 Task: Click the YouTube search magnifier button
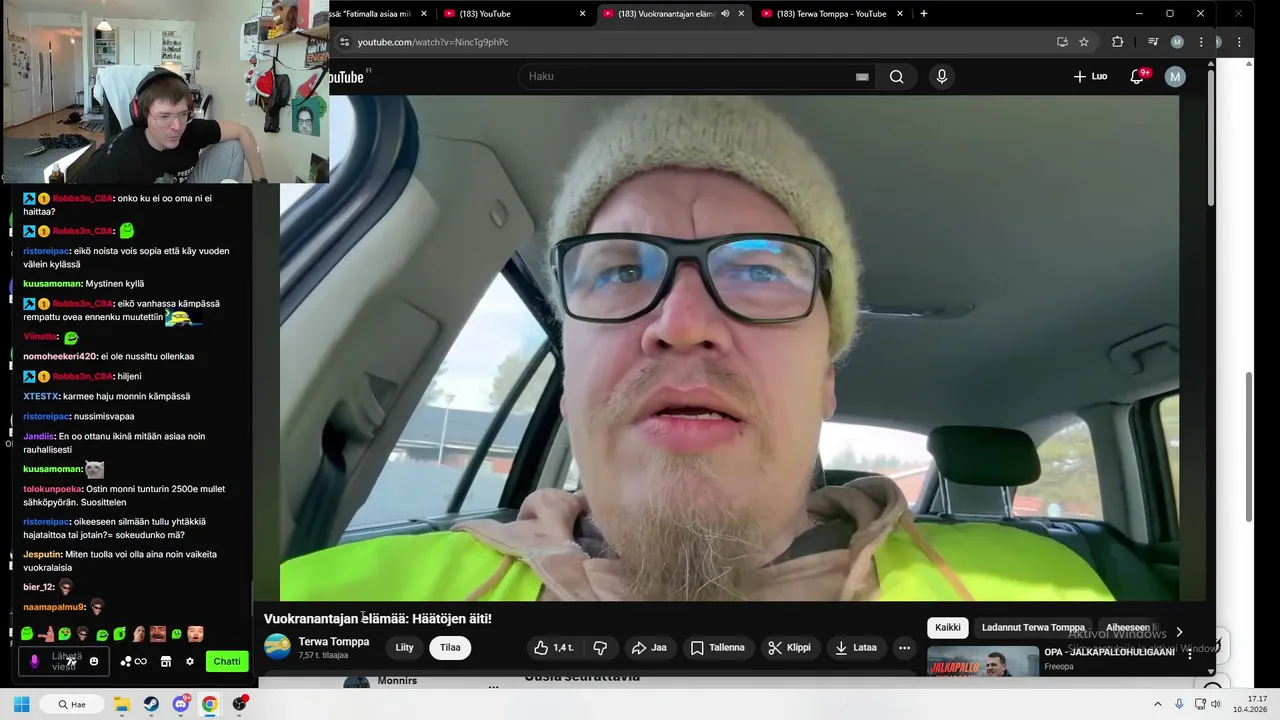tap(896, 76)
